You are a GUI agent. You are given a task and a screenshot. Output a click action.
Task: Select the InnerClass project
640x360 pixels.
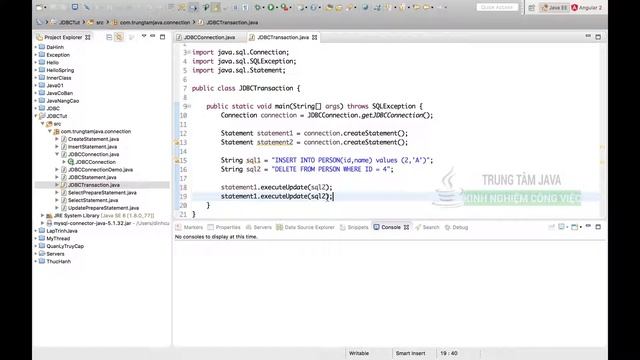(x=58, y=78)
